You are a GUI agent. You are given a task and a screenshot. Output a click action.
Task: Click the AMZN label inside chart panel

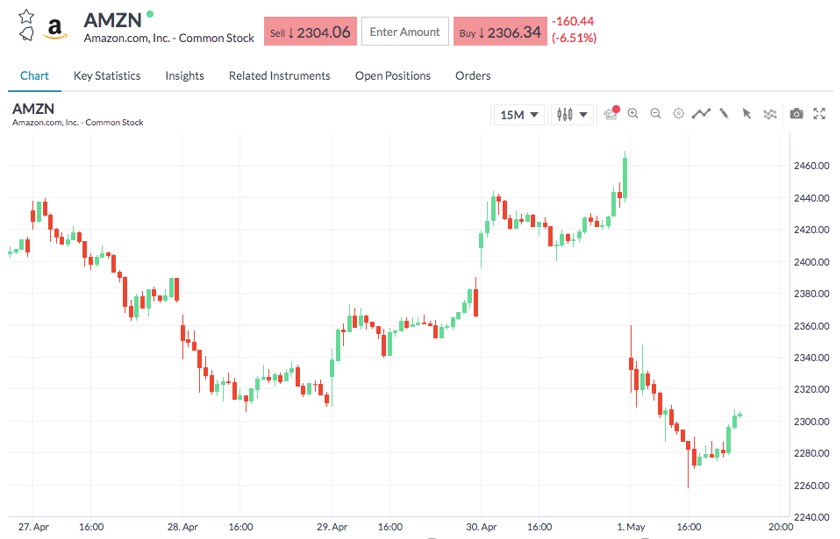pos(33,109)
